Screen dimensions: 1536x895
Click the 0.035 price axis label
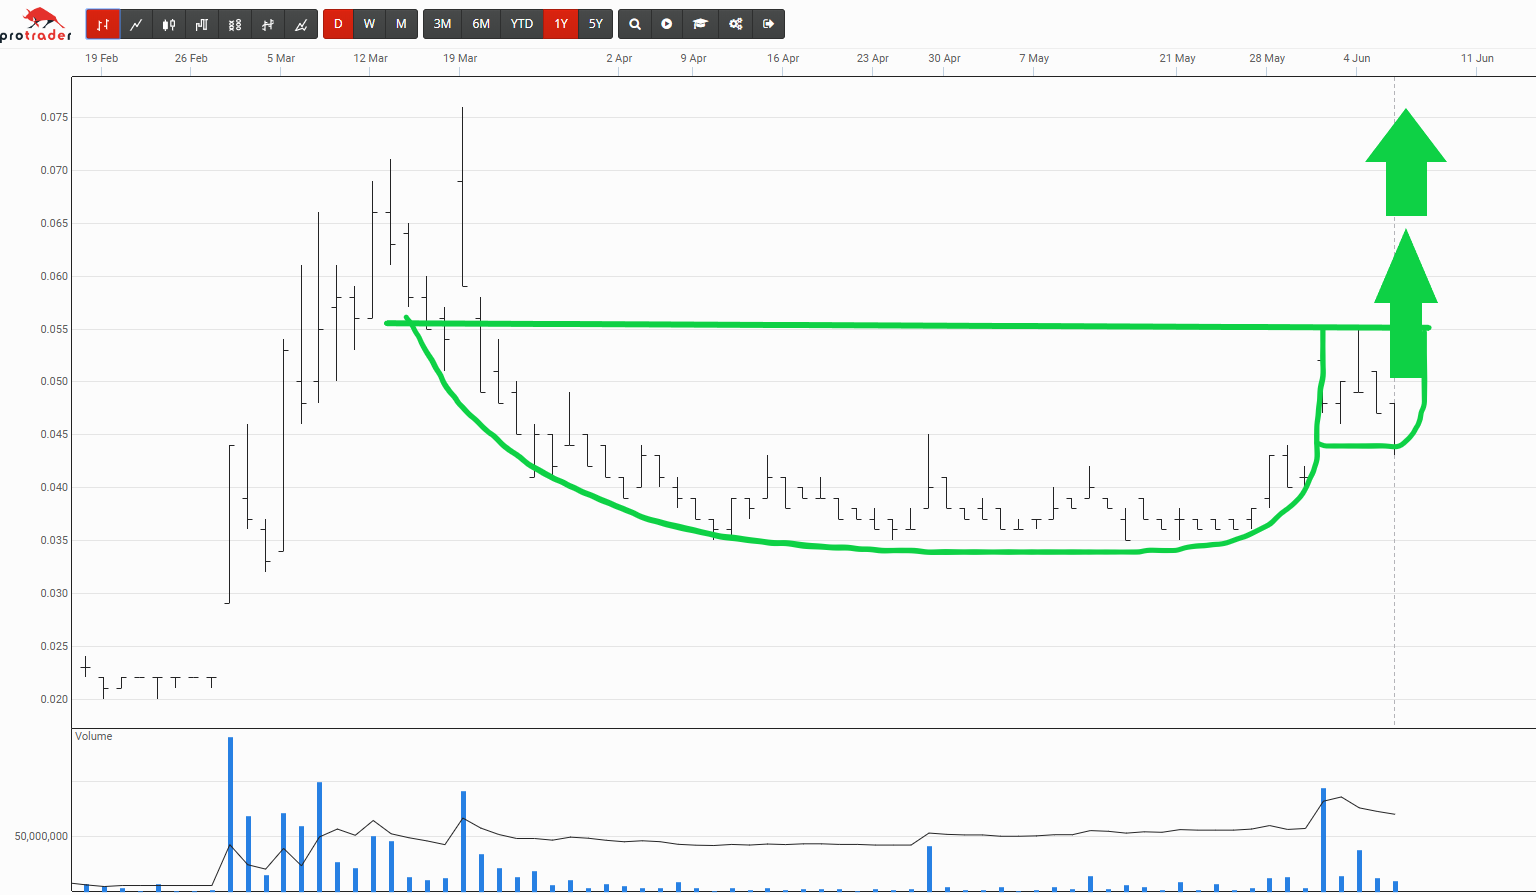pyautogui.click(x=54, y=540)
